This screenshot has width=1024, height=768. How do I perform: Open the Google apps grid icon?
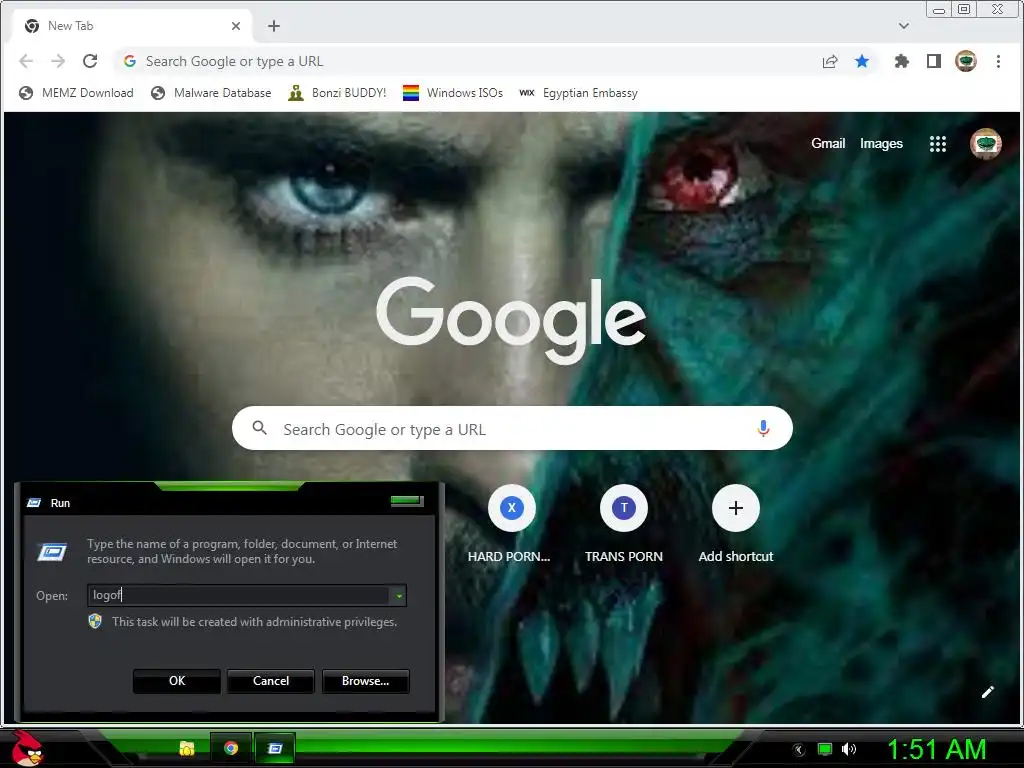click(938, 144)
